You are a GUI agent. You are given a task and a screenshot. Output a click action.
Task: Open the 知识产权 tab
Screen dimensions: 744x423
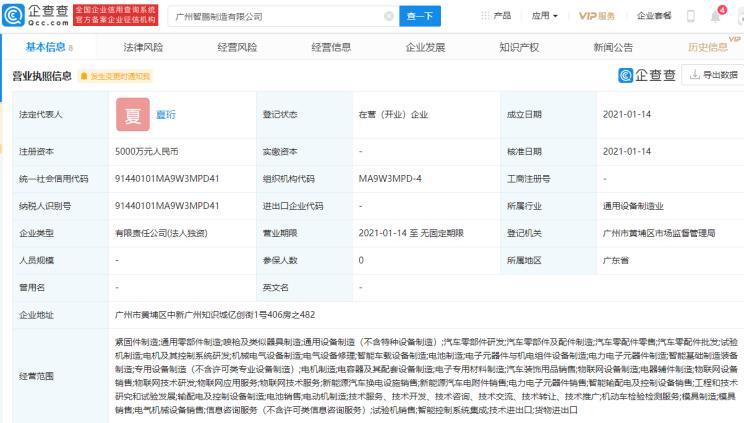[x=519, y=47]
